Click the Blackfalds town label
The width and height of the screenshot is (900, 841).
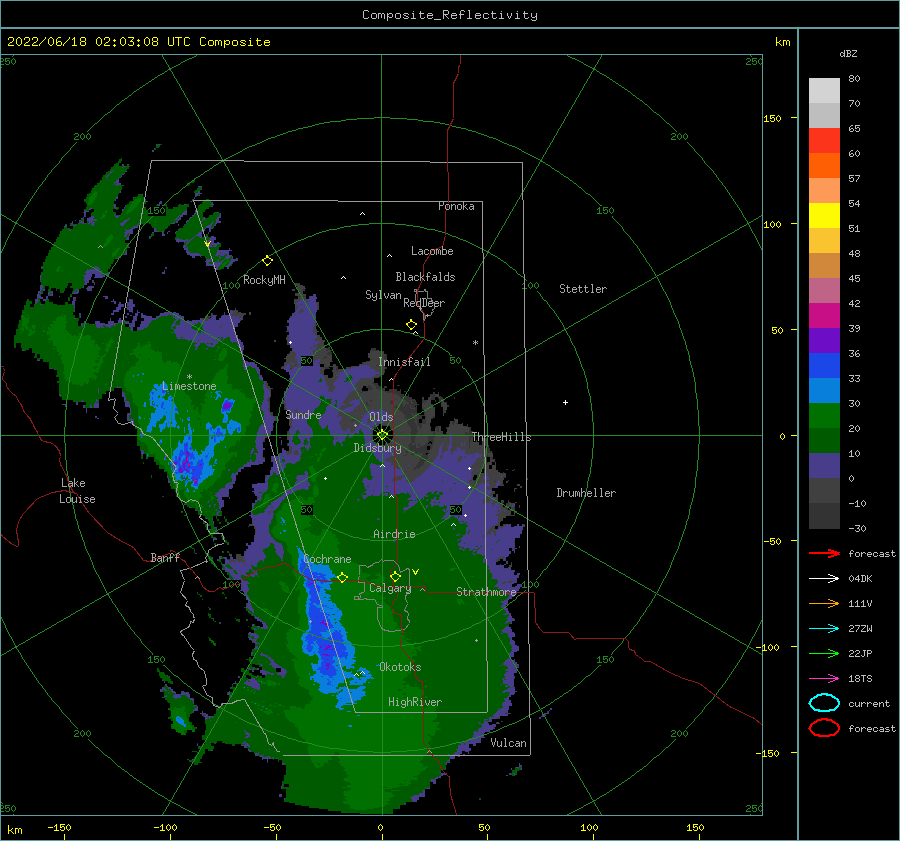click(x=425, y=277)
